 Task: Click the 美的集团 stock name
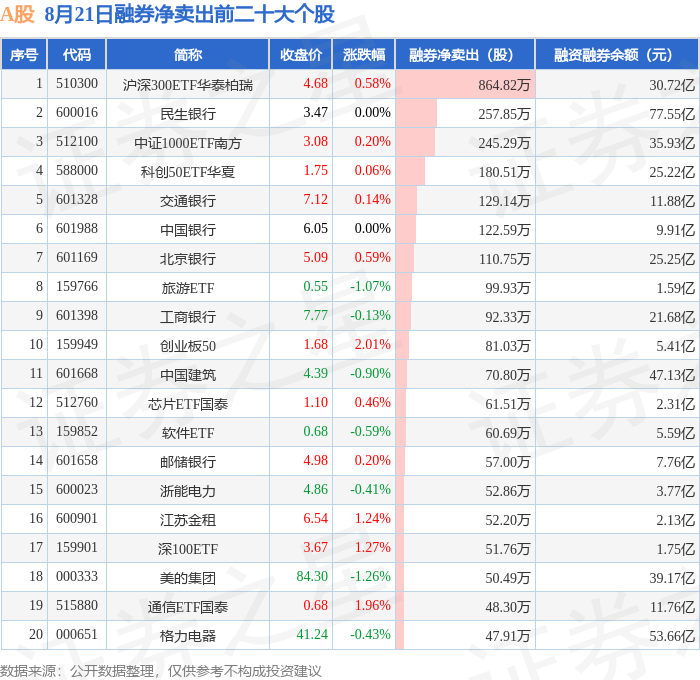188,578
